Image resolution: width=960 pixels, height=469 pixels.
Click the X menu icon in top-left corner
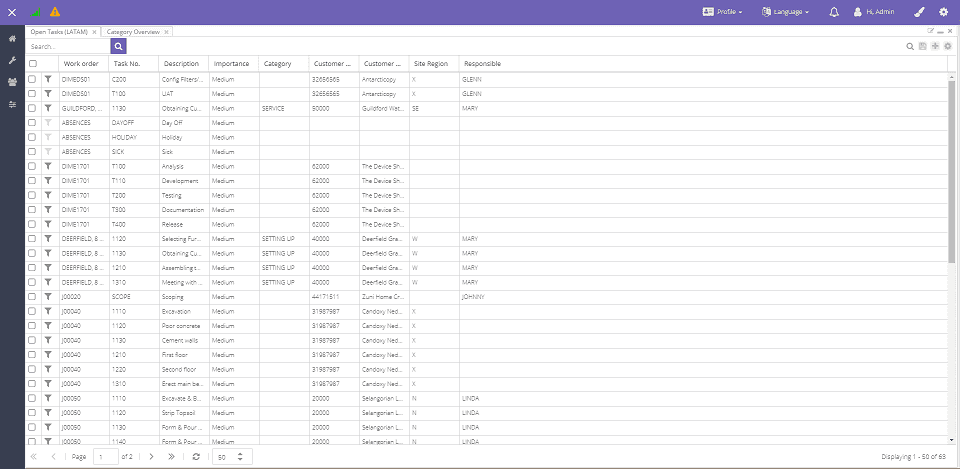coord(12,12)
